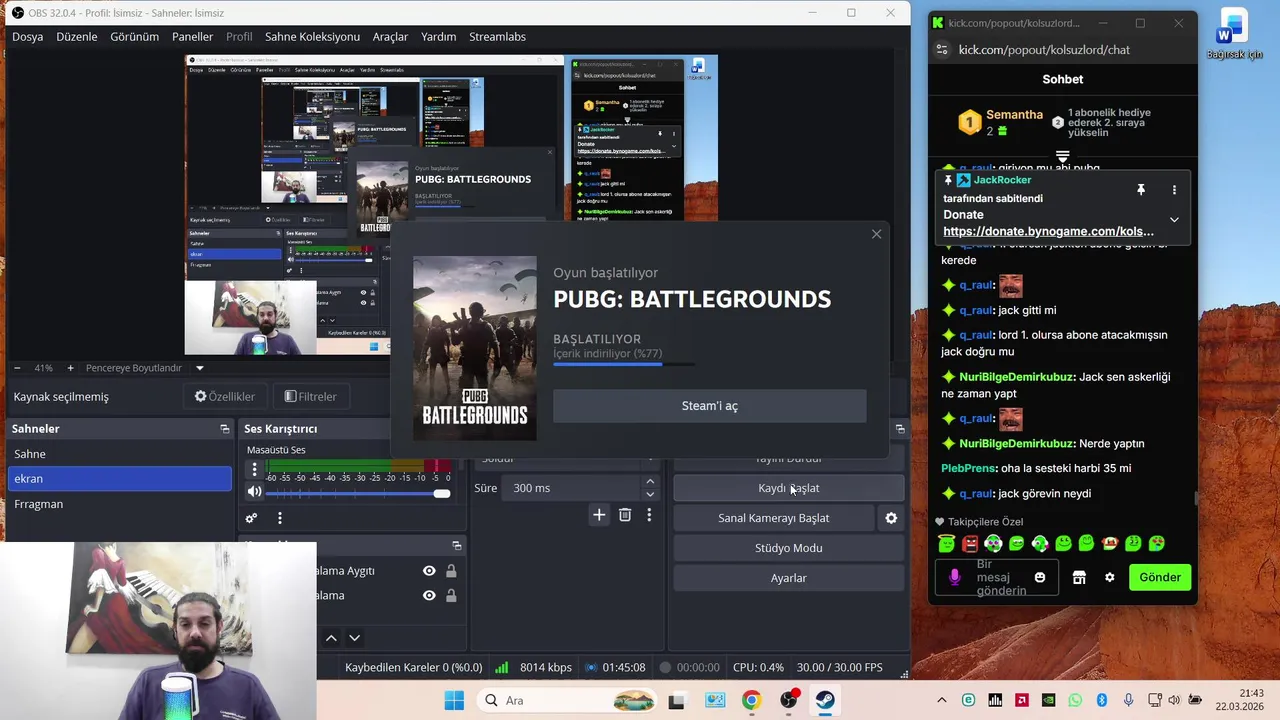Increase the Süre duration value
The image size is (1280, 720).
coord(650,482)
